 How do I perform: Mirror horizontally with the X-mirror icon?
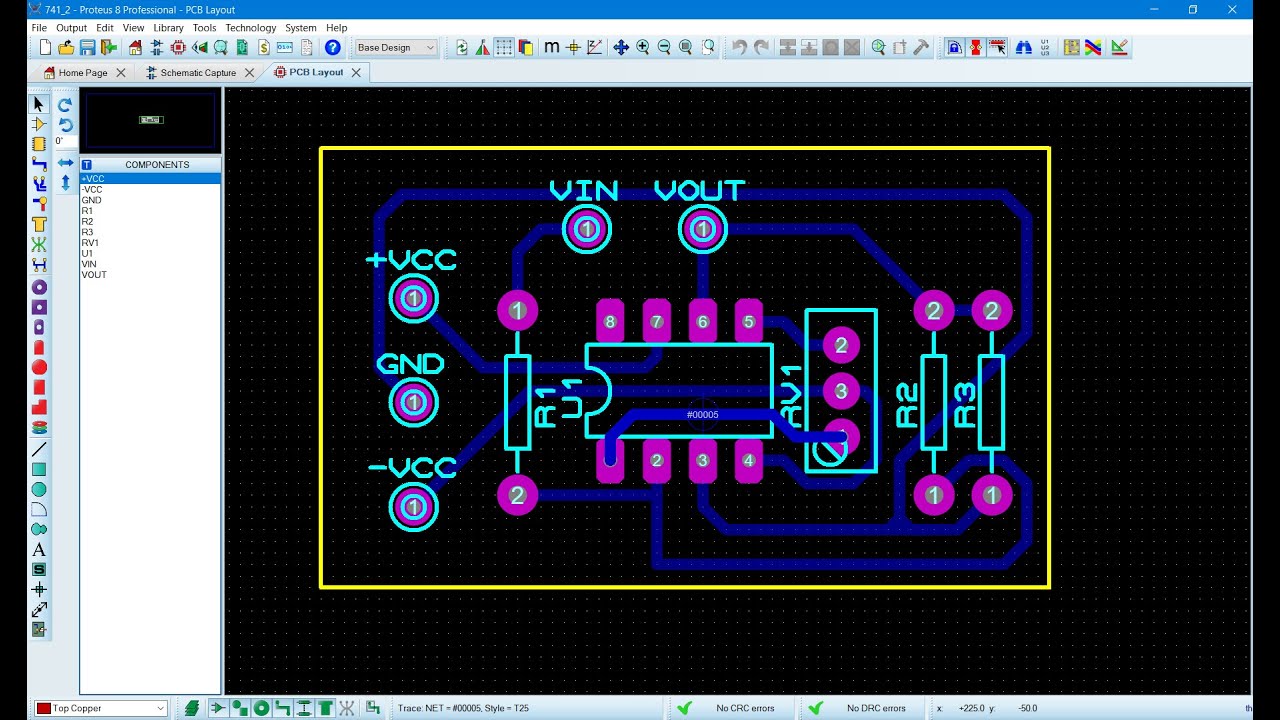coord(65,162)
